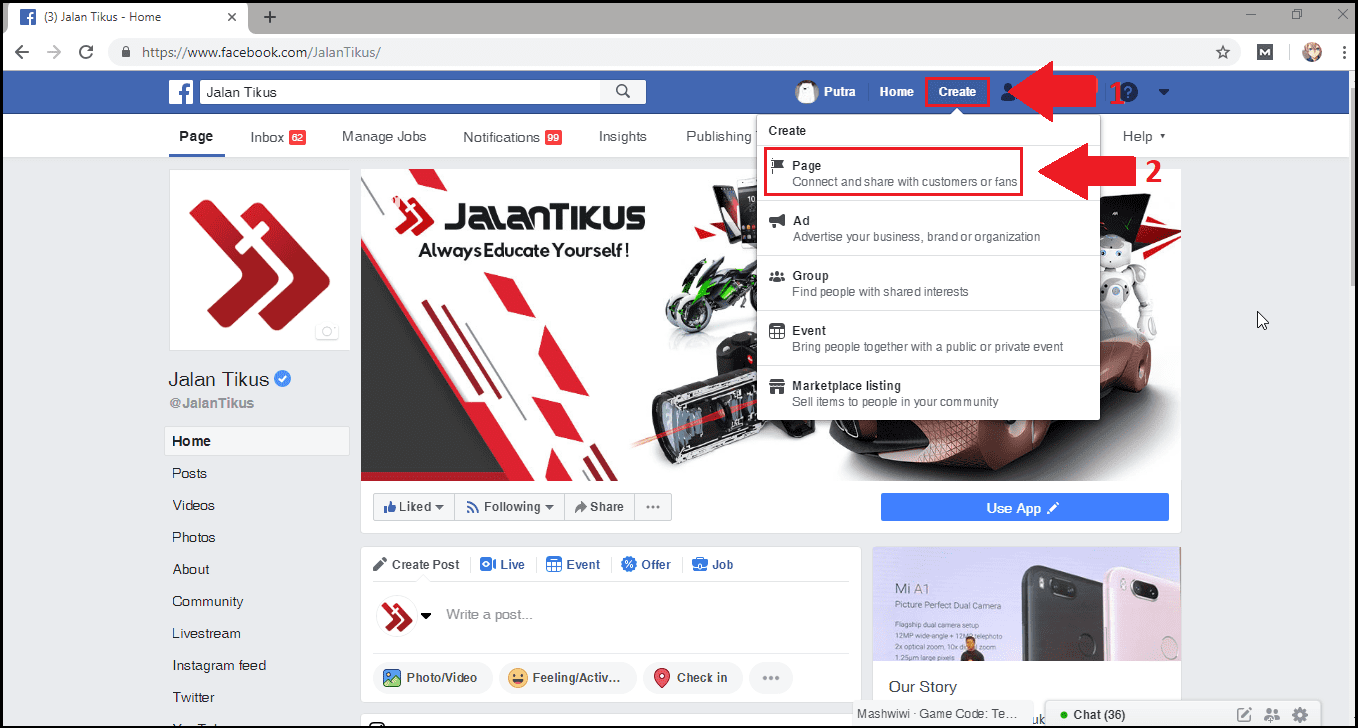The height and width of the screenshot is (728, 1358).
Task: Click the Facebook search input field
Action: click(400, 92)
